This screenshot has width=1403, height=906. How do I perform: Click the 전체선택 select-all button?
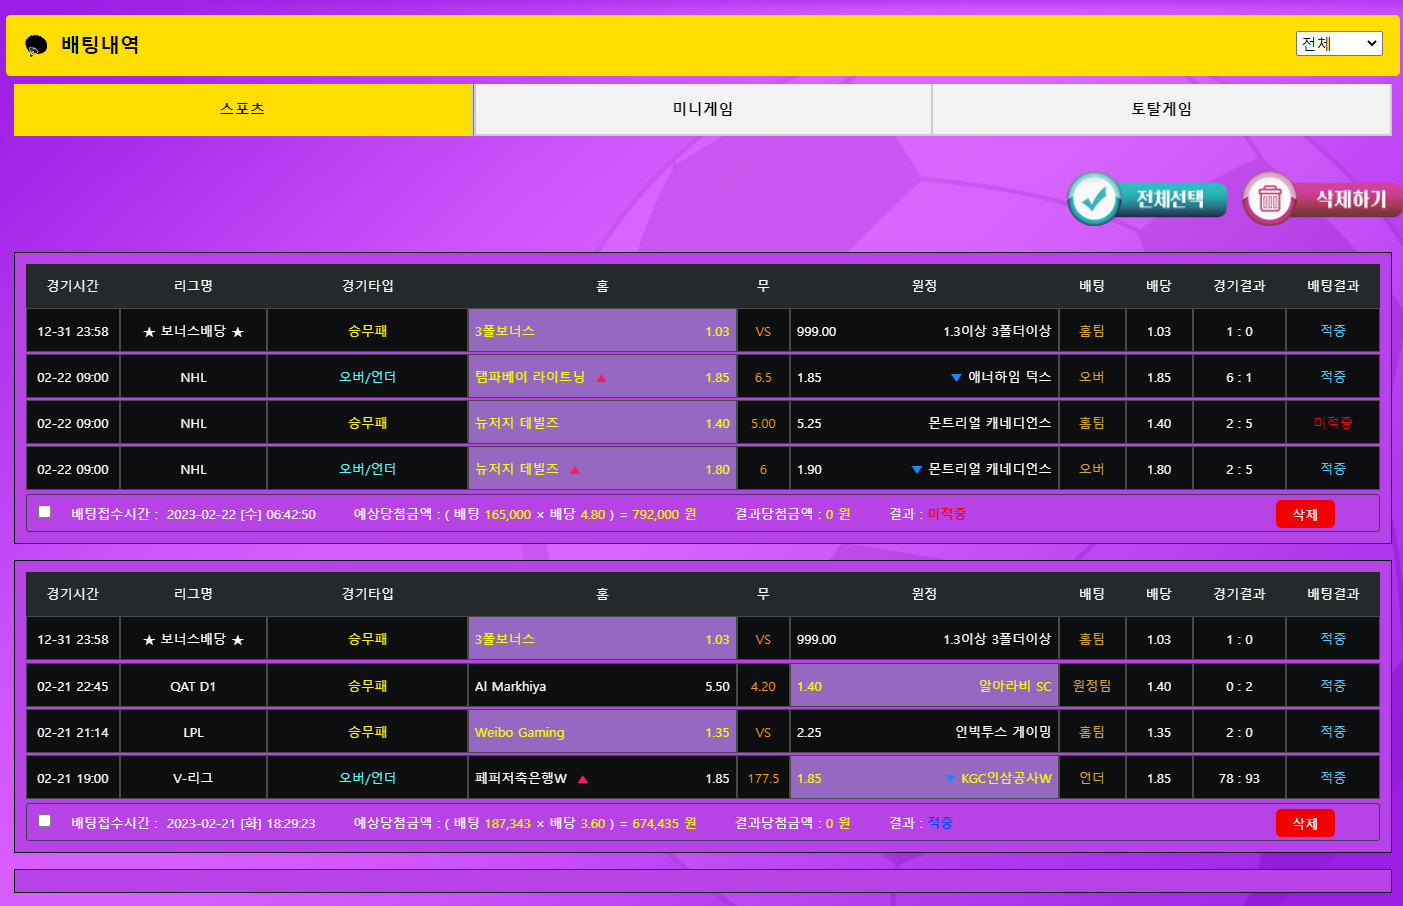(x=1148, y=199)
